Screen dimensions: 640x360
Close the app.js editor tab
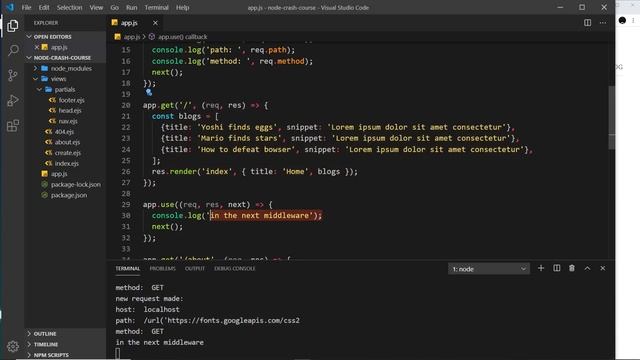click(155, 23)
